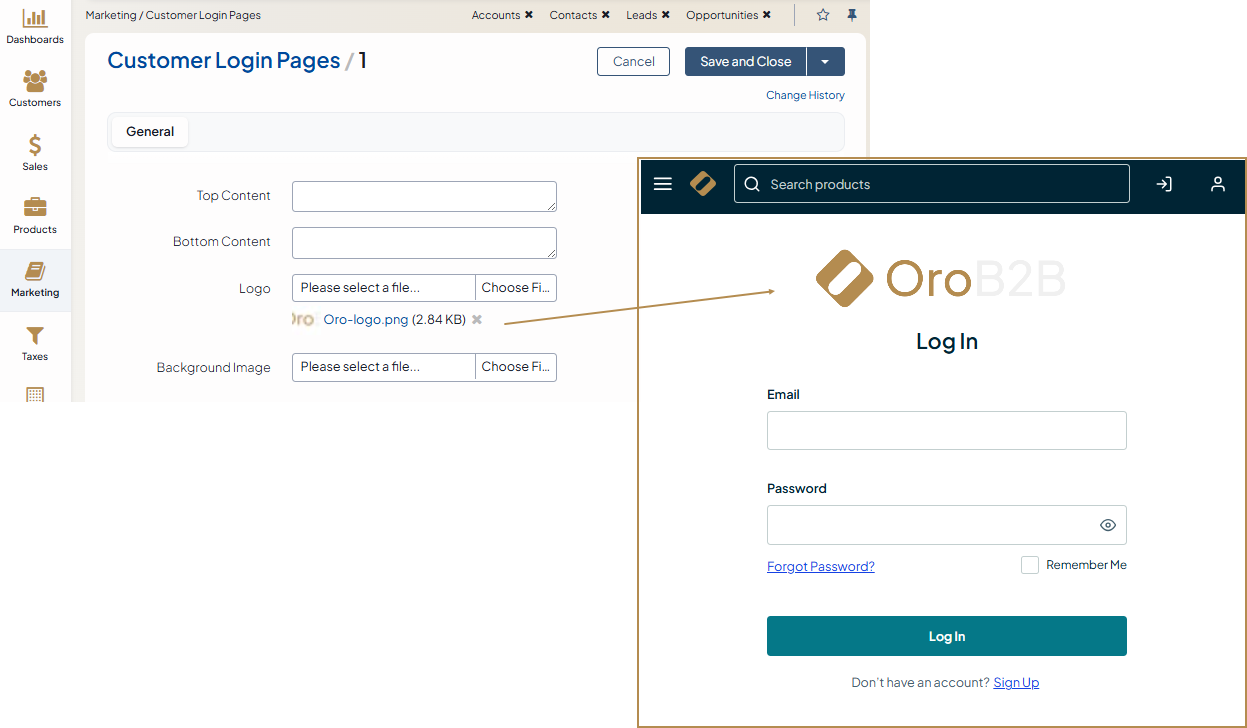Switch to the General tab
The height and width of the screenshot is (728, 1247).
pos(150,132)
